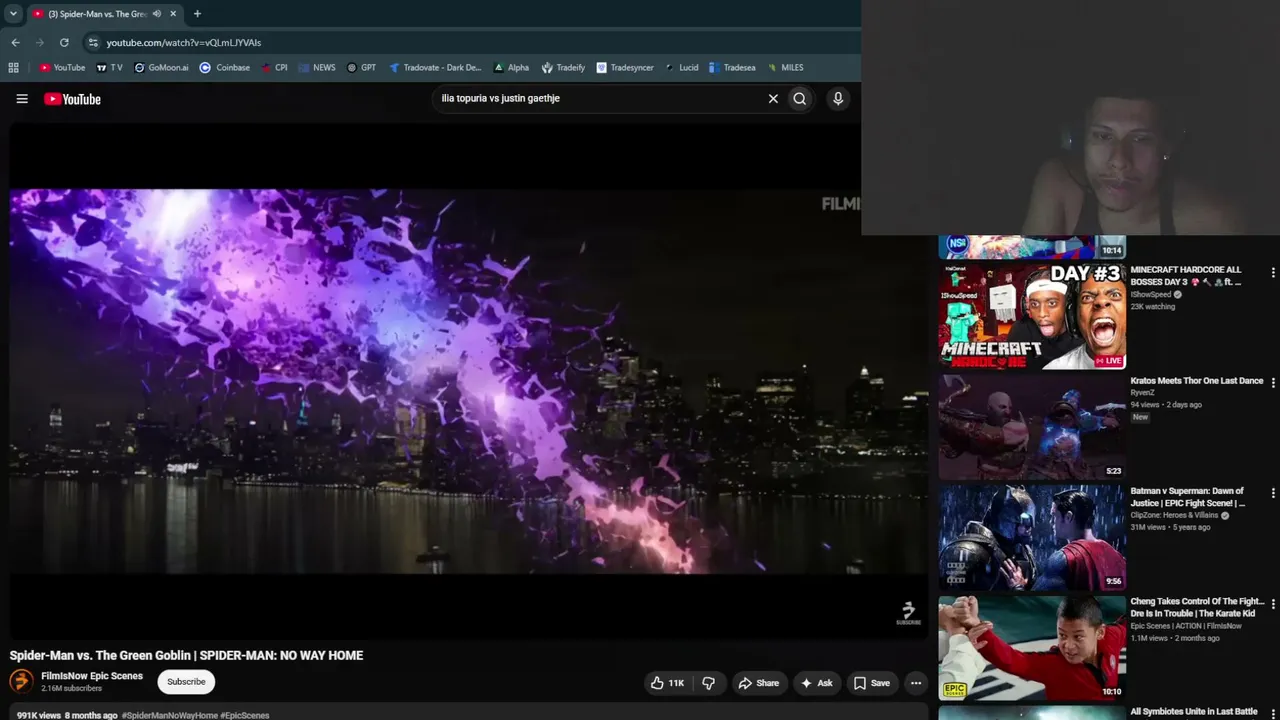This screenshot has height=720, width=1280.
Task: Open options for Batman v Superman video
Action: click(x=1273, y=492)
